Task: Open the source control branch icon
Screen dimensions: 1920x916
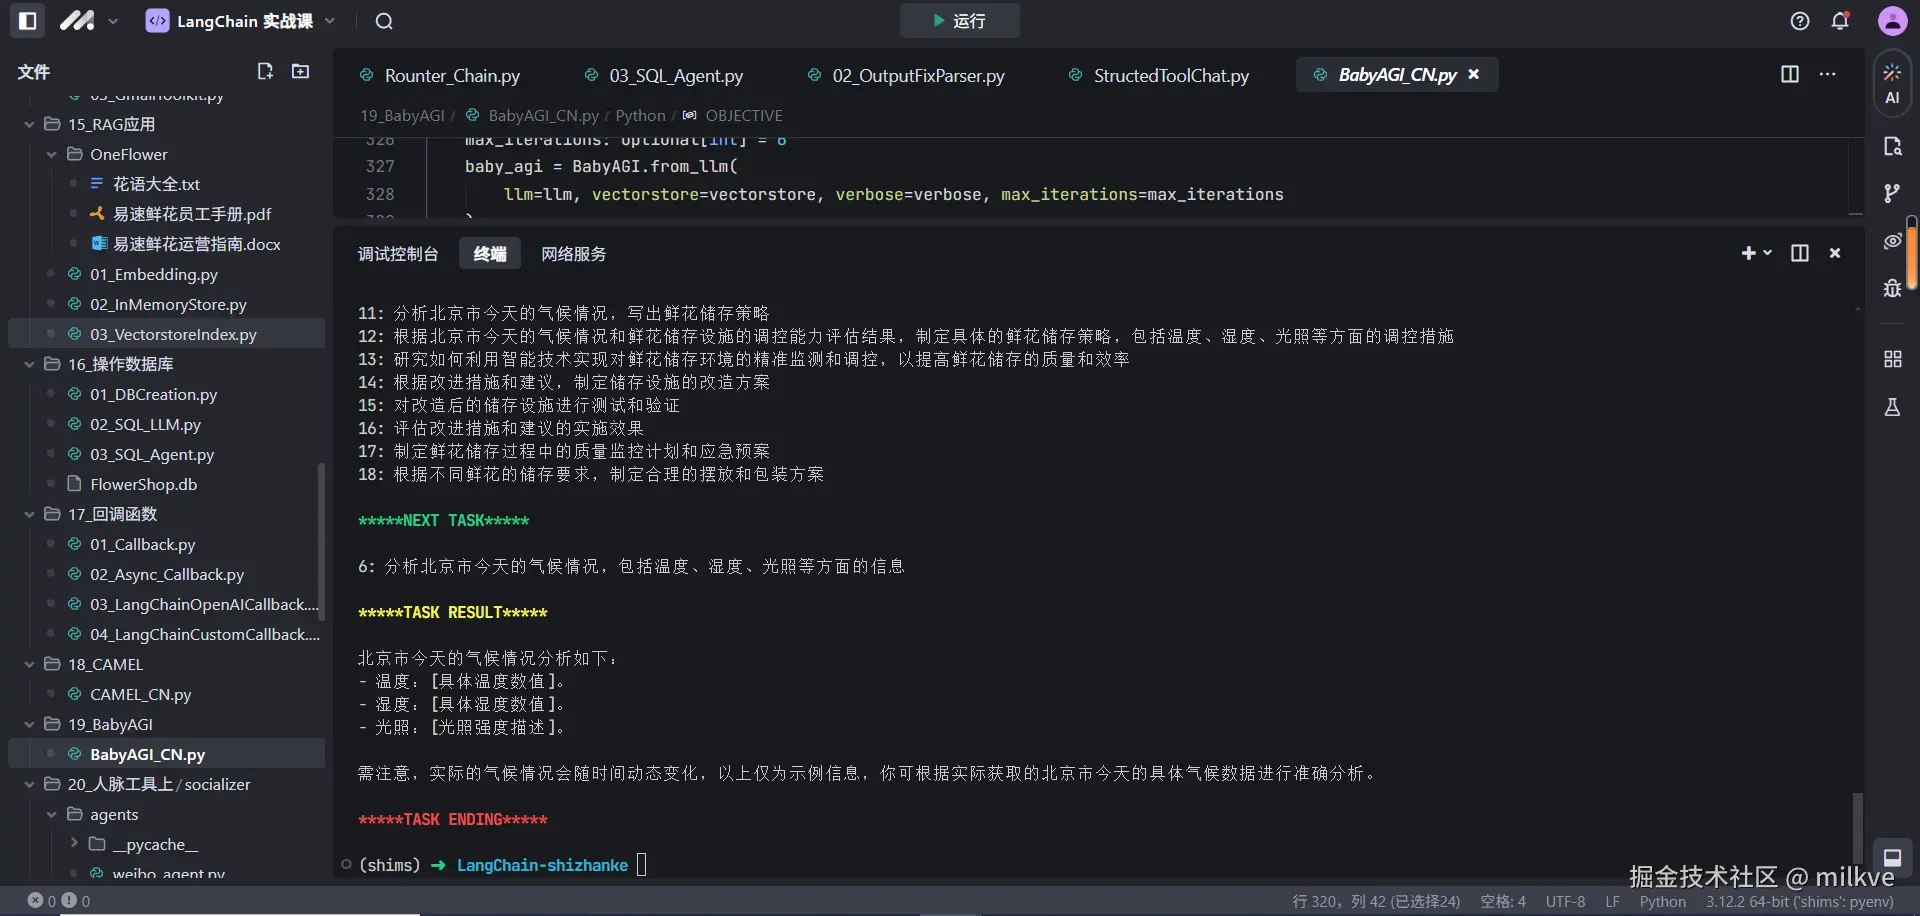Action: (1892, 193)
